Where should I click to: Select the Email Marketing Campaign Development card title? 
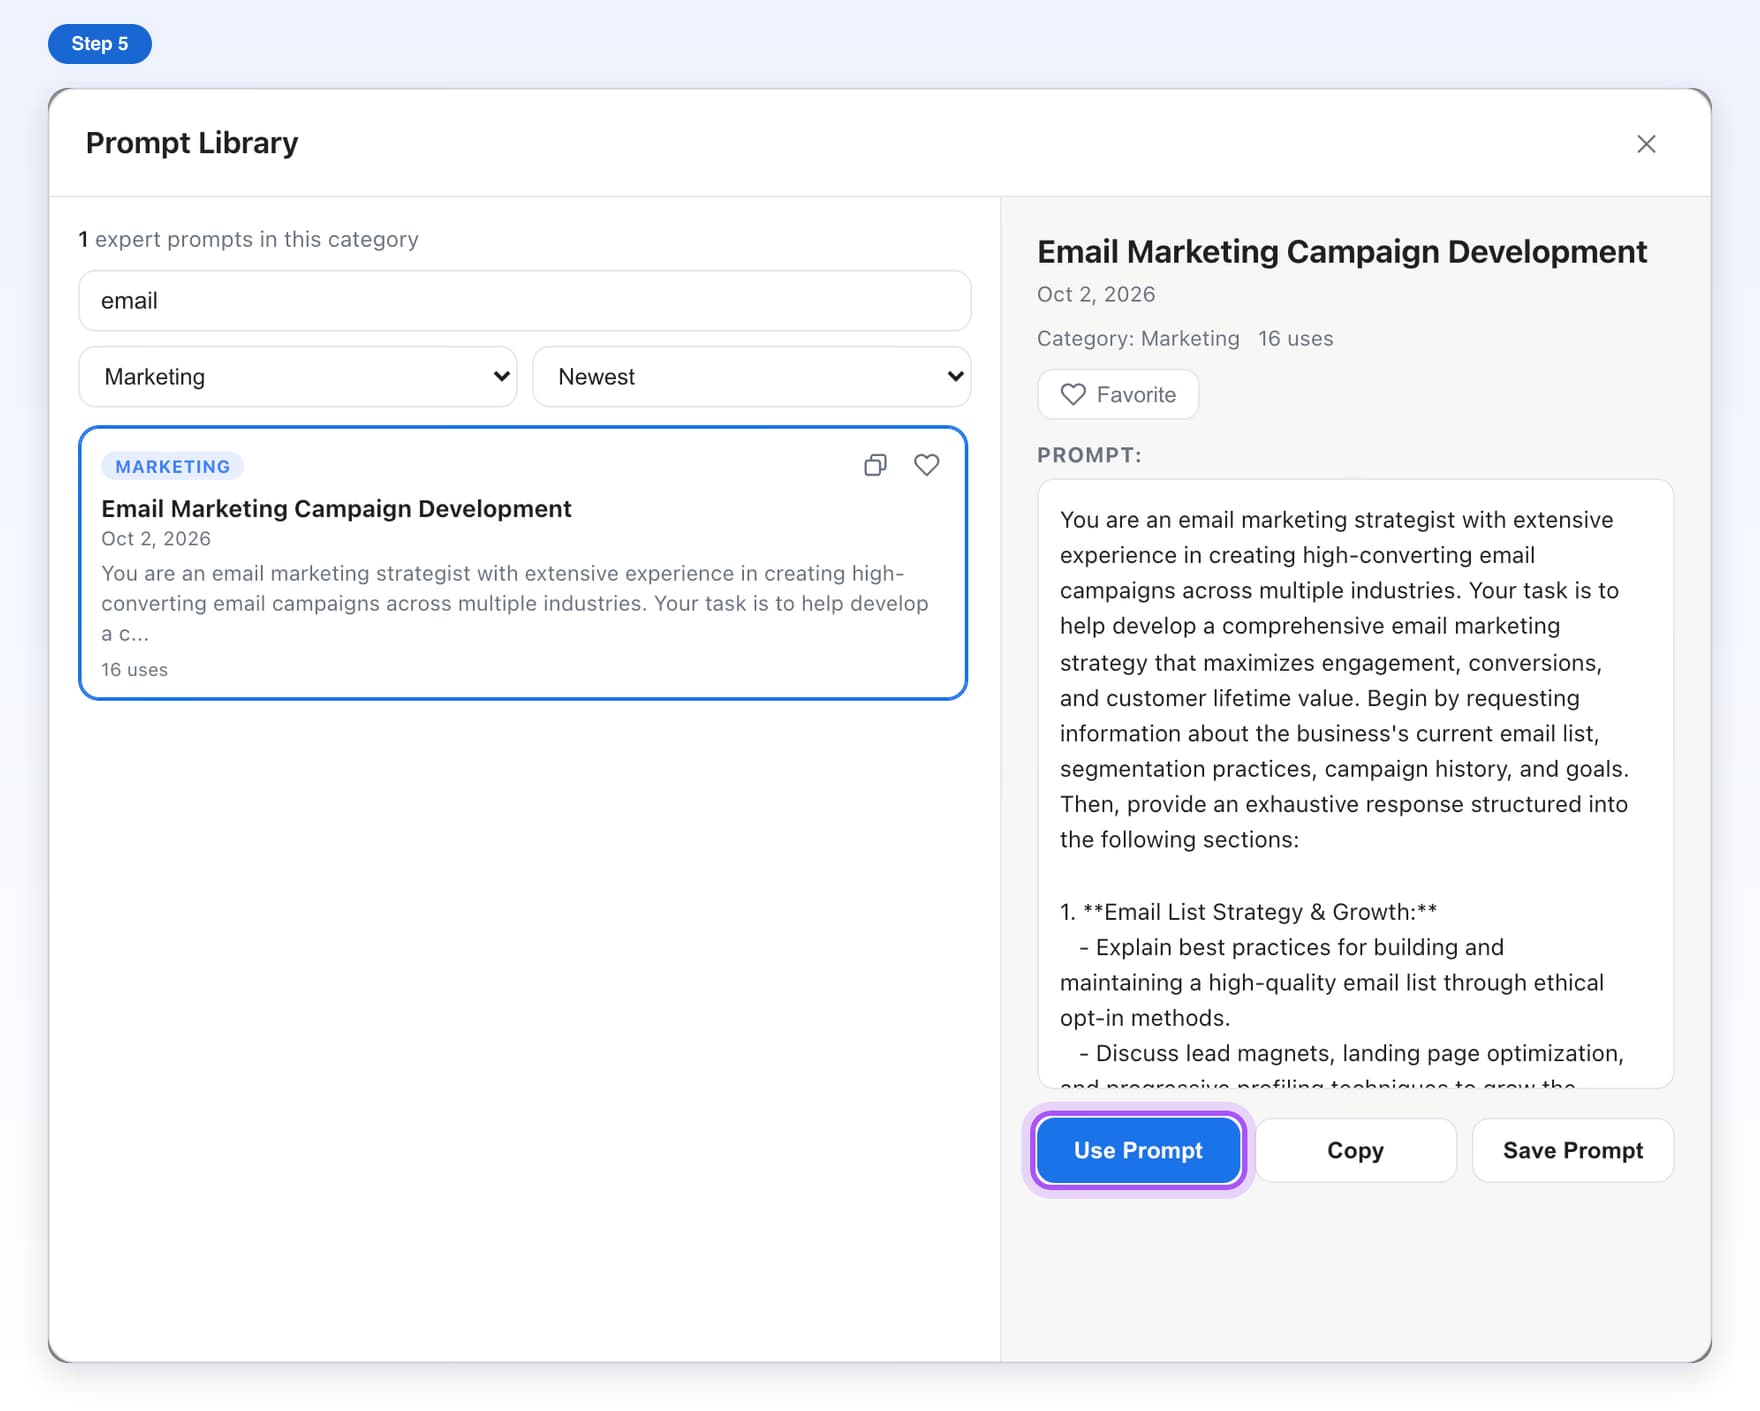click(336, 509)
